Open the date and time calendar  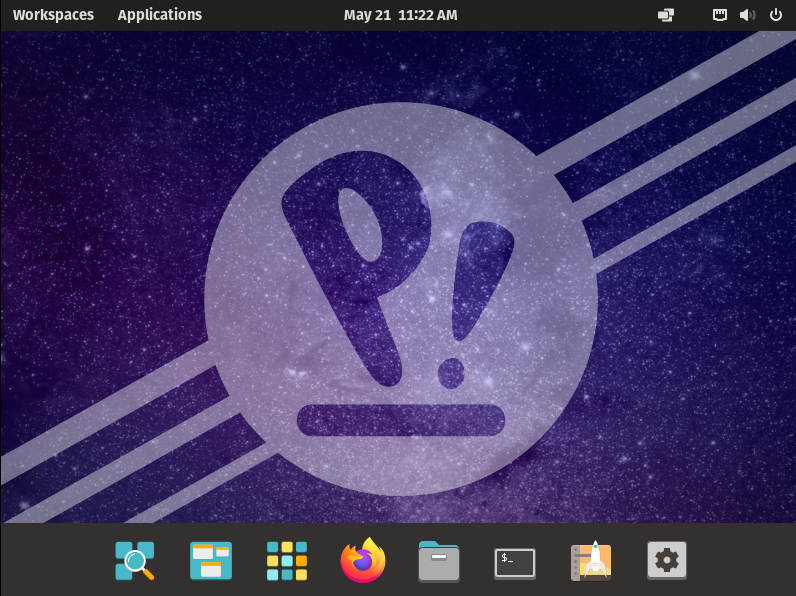point(401,15)
